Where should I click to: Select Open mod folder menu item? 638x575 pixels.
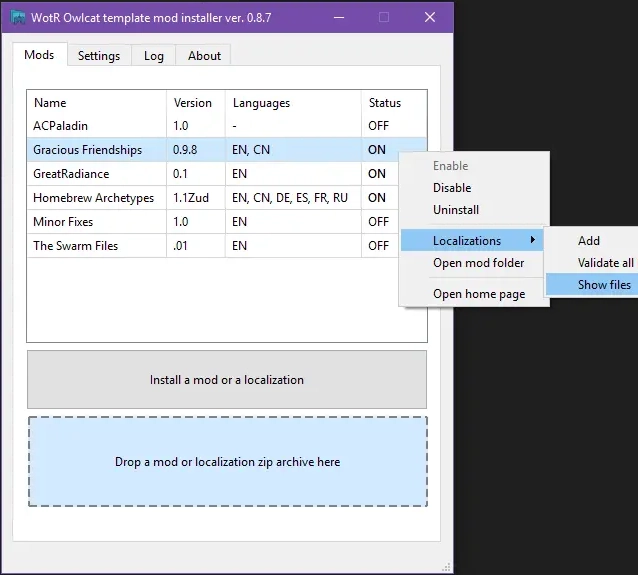coord(478,263)
